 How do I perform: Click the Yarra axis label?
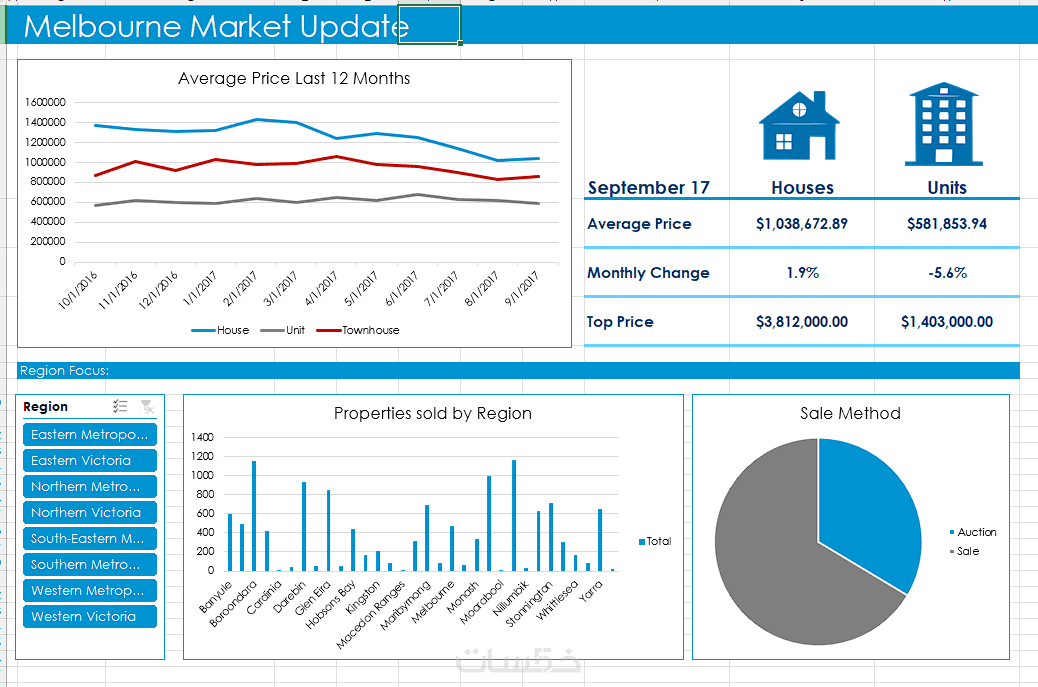click(590, 590)
